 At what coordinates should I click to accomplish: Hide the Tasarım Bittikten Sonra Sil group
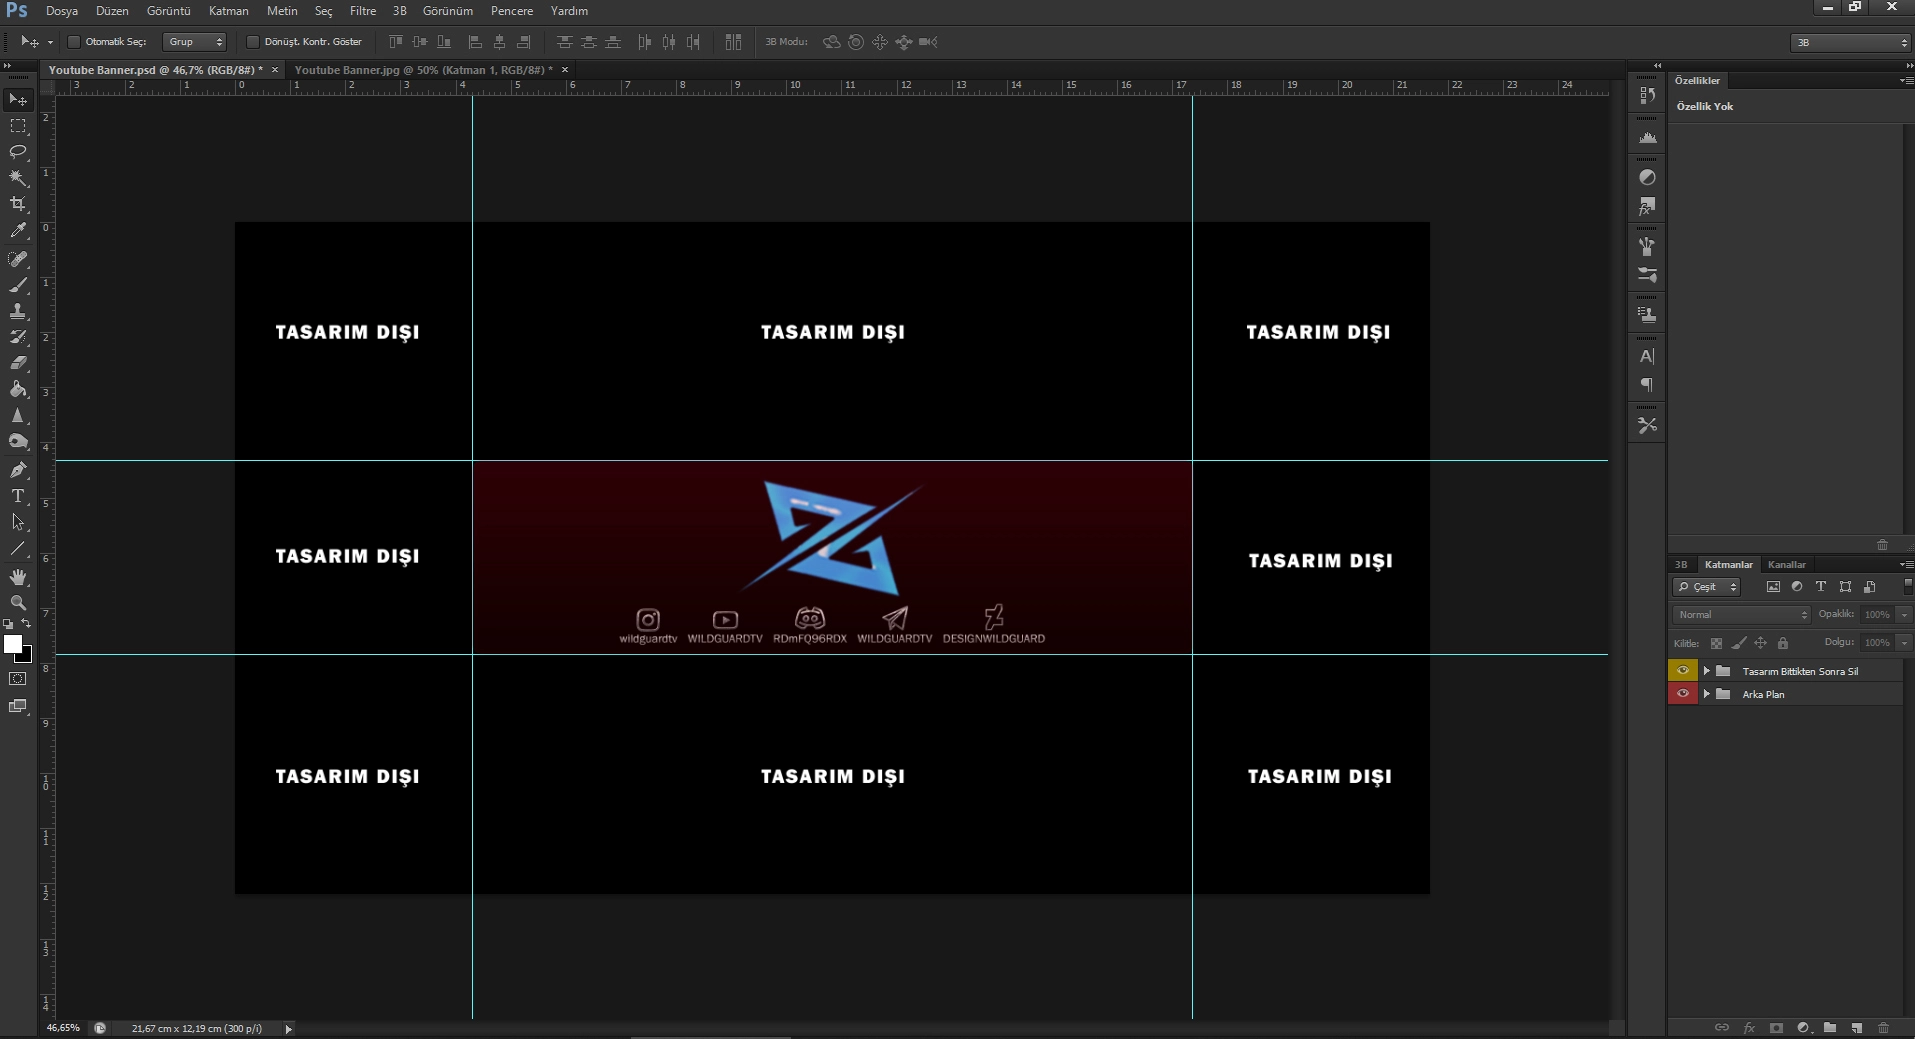click(x=1683, y=671)
